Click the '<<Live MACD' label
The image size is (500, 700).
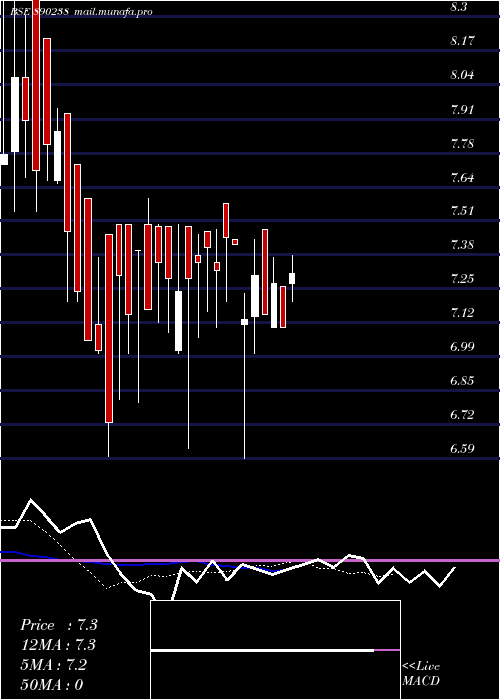point(421,674)
